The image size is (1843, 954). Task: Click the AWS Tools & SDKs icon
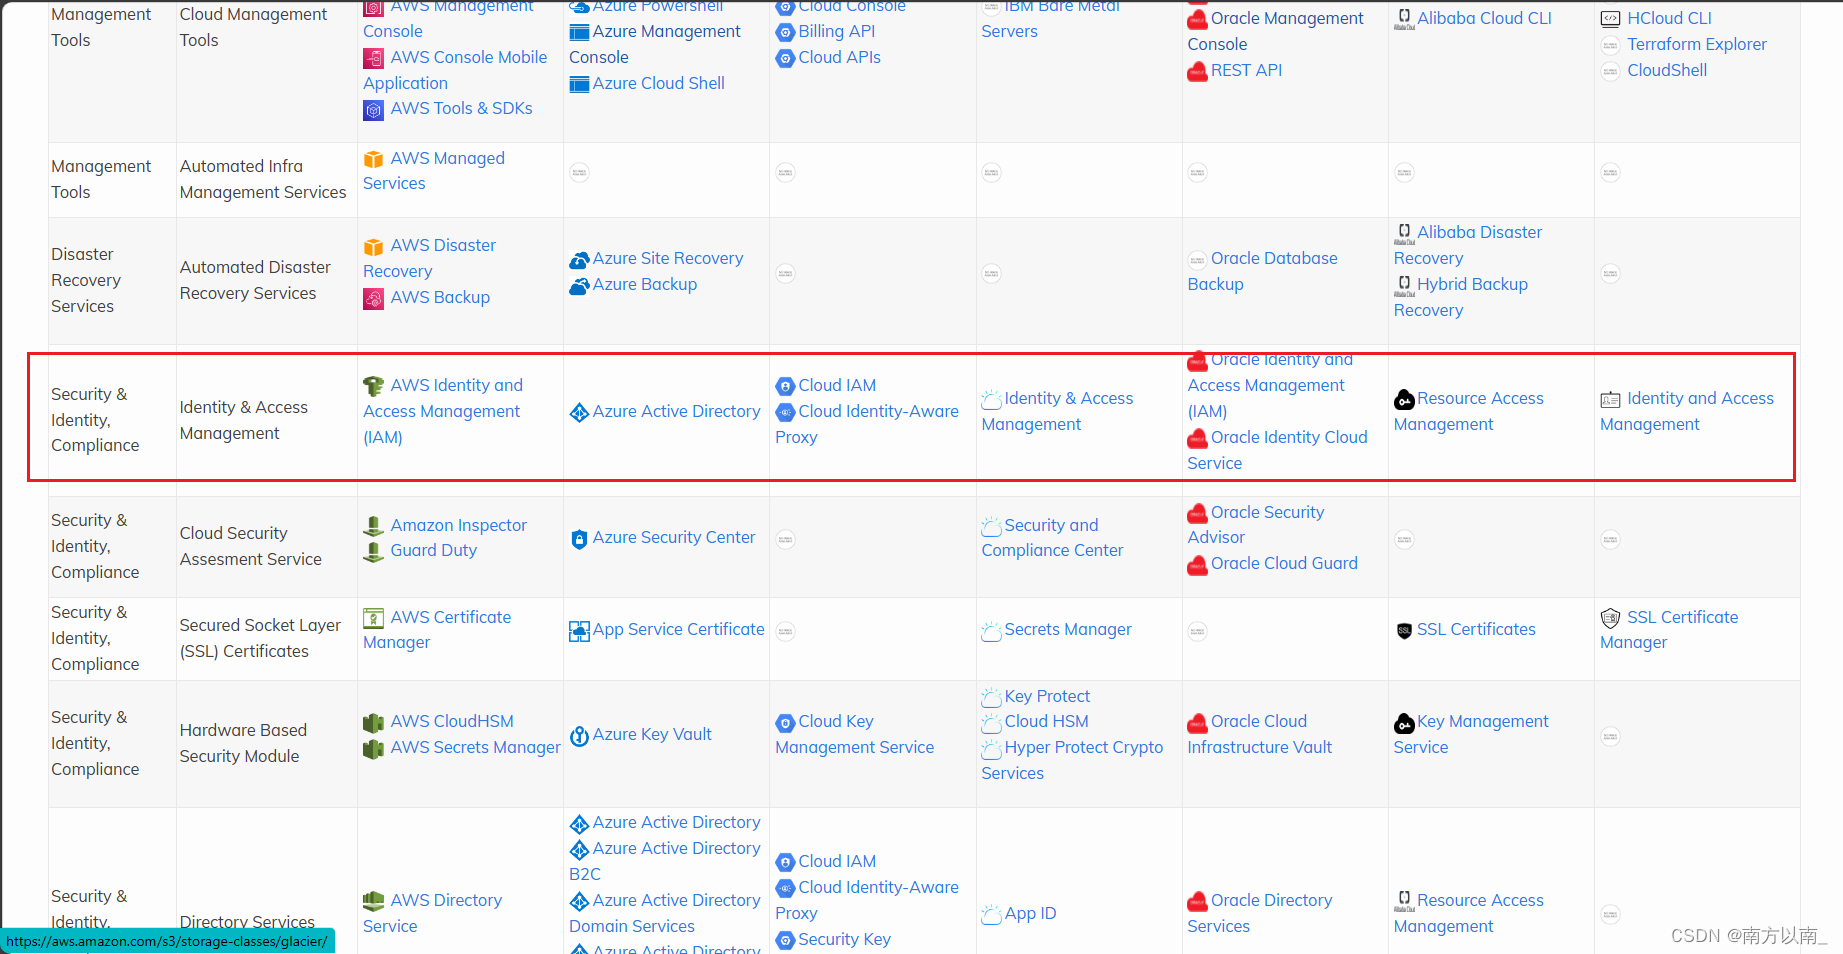point(373,110)
